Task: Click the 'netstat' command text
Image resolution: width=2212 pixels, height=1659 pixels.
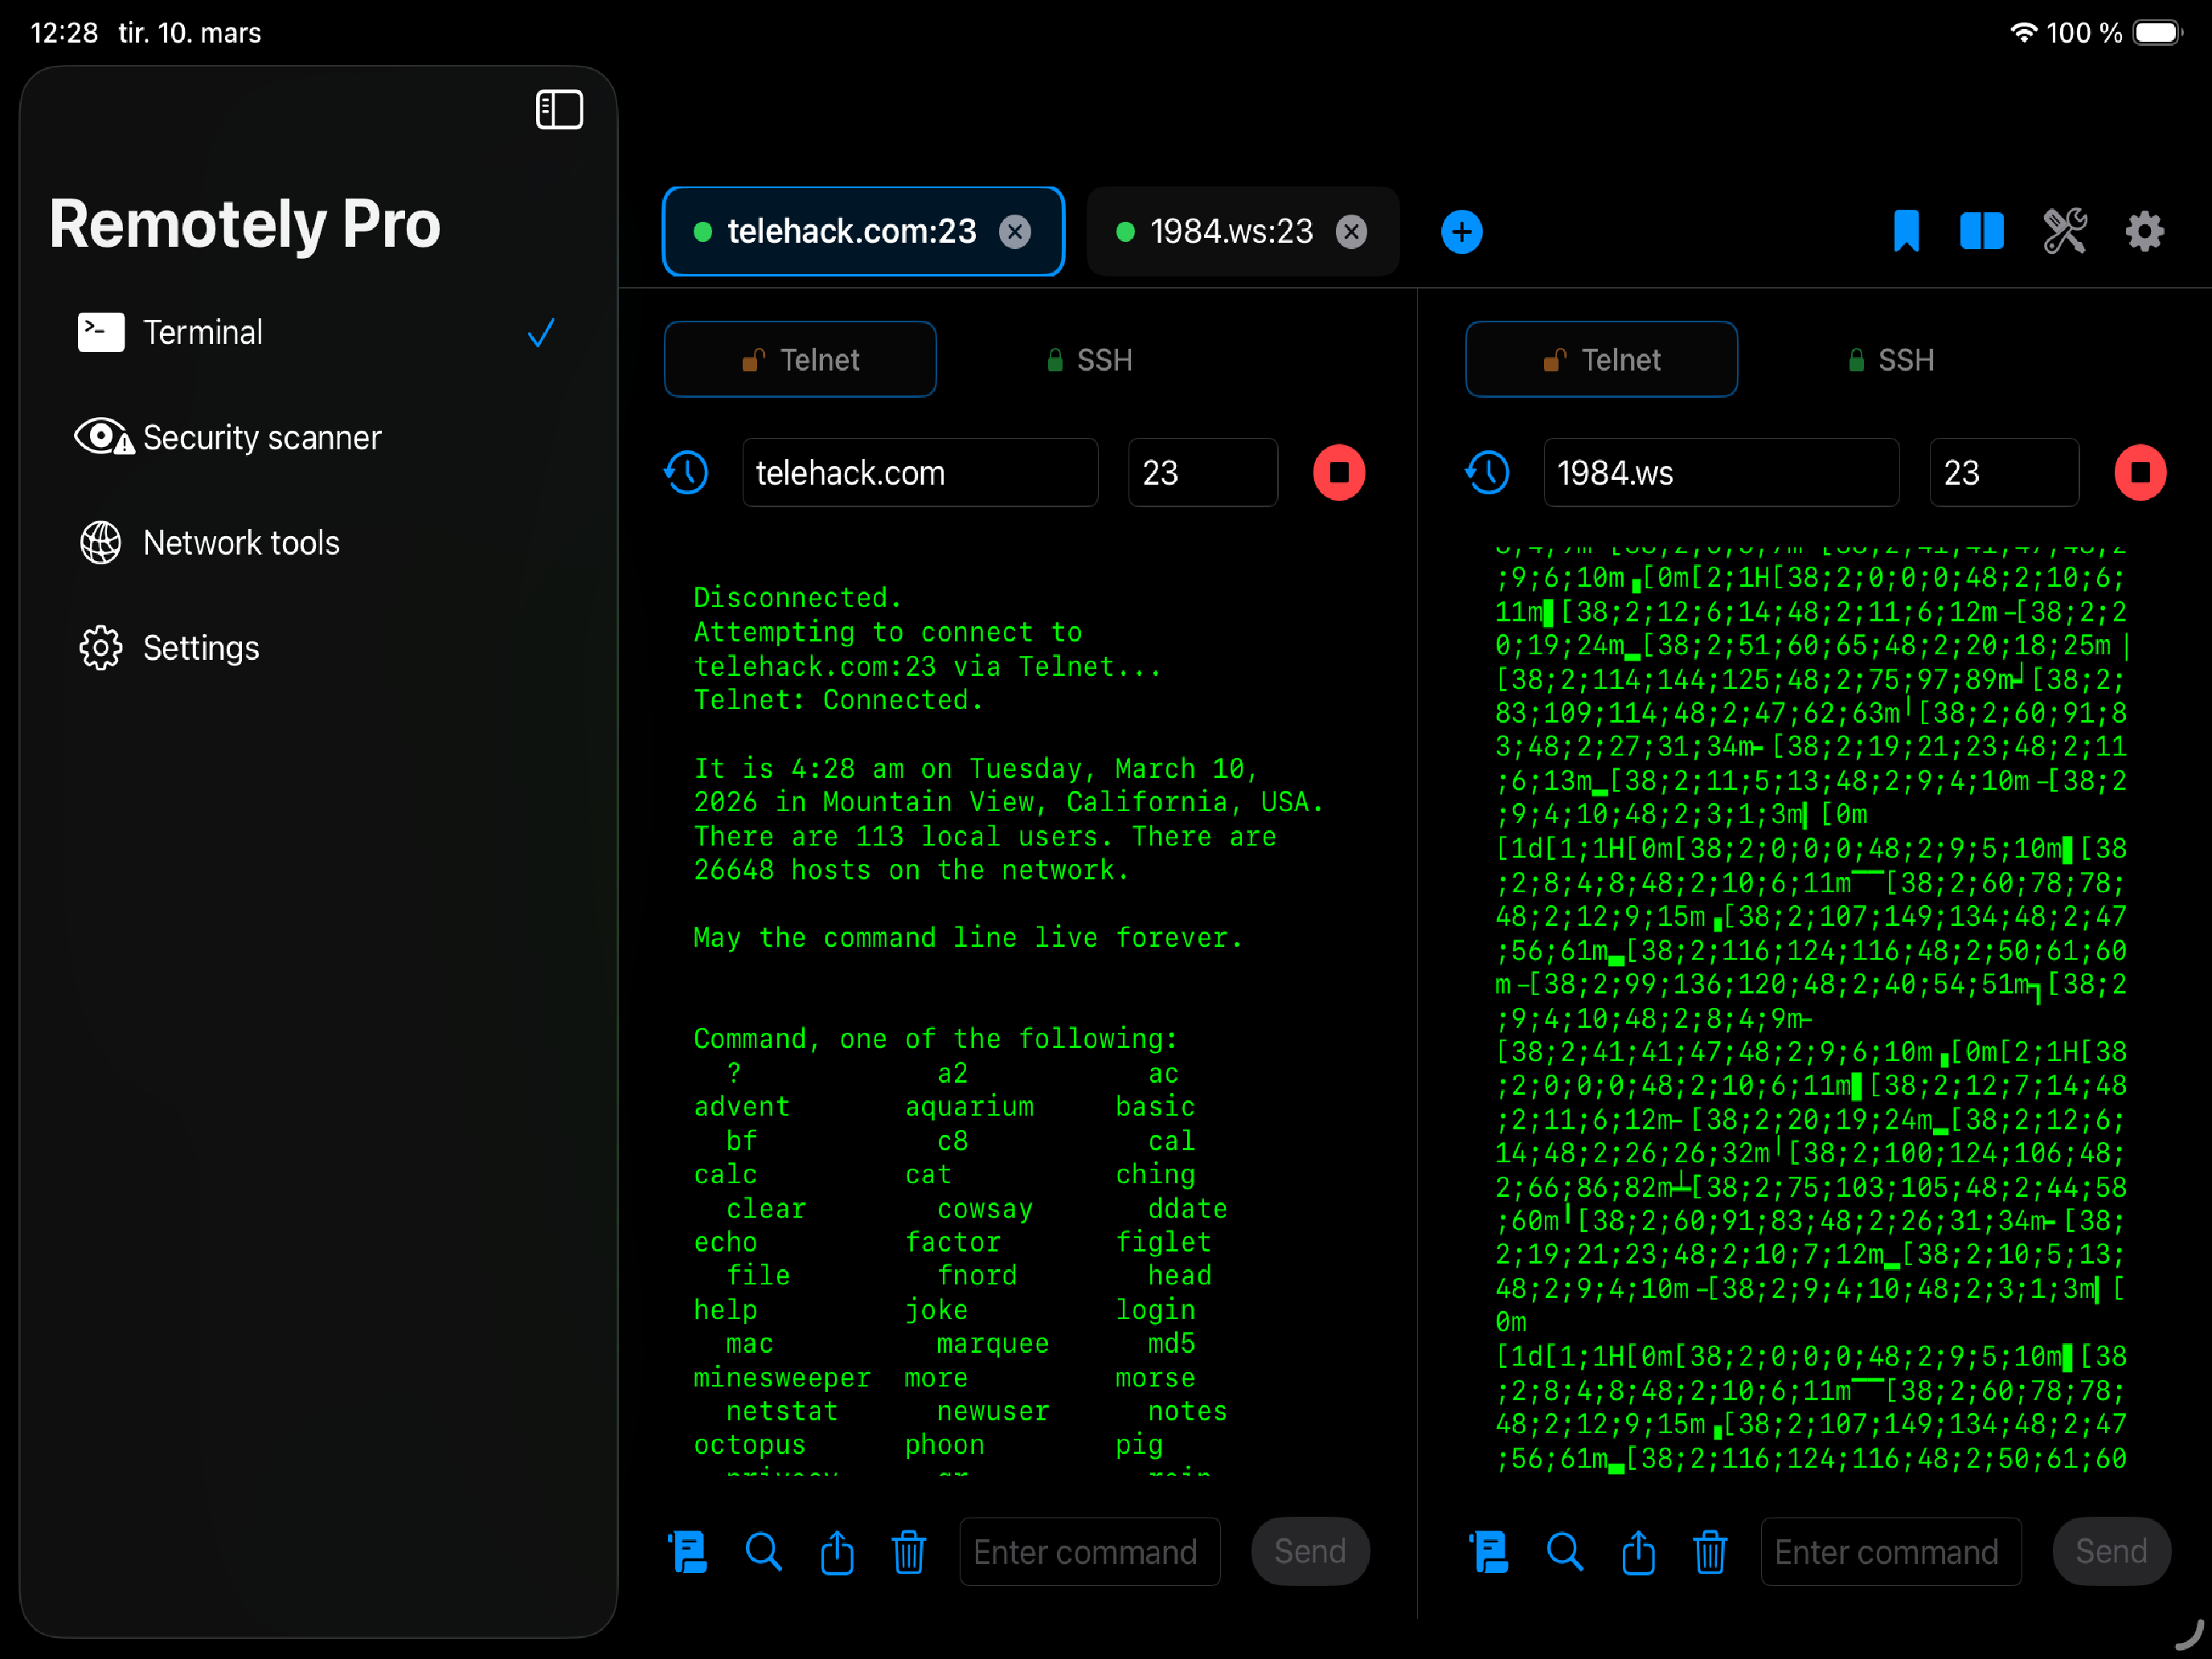Action: (x=782, y=1412)
